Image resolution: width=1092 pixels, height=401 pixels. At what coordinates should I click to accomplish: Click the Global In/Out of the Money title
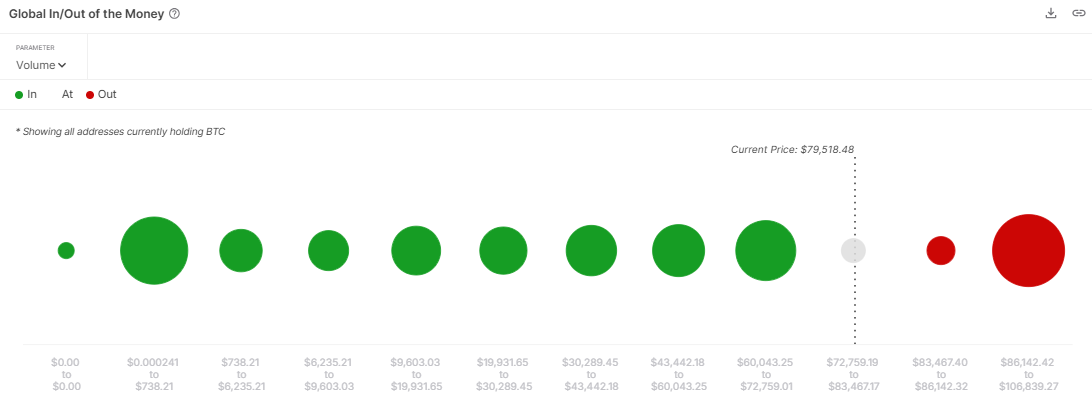[x=87, y=13]
